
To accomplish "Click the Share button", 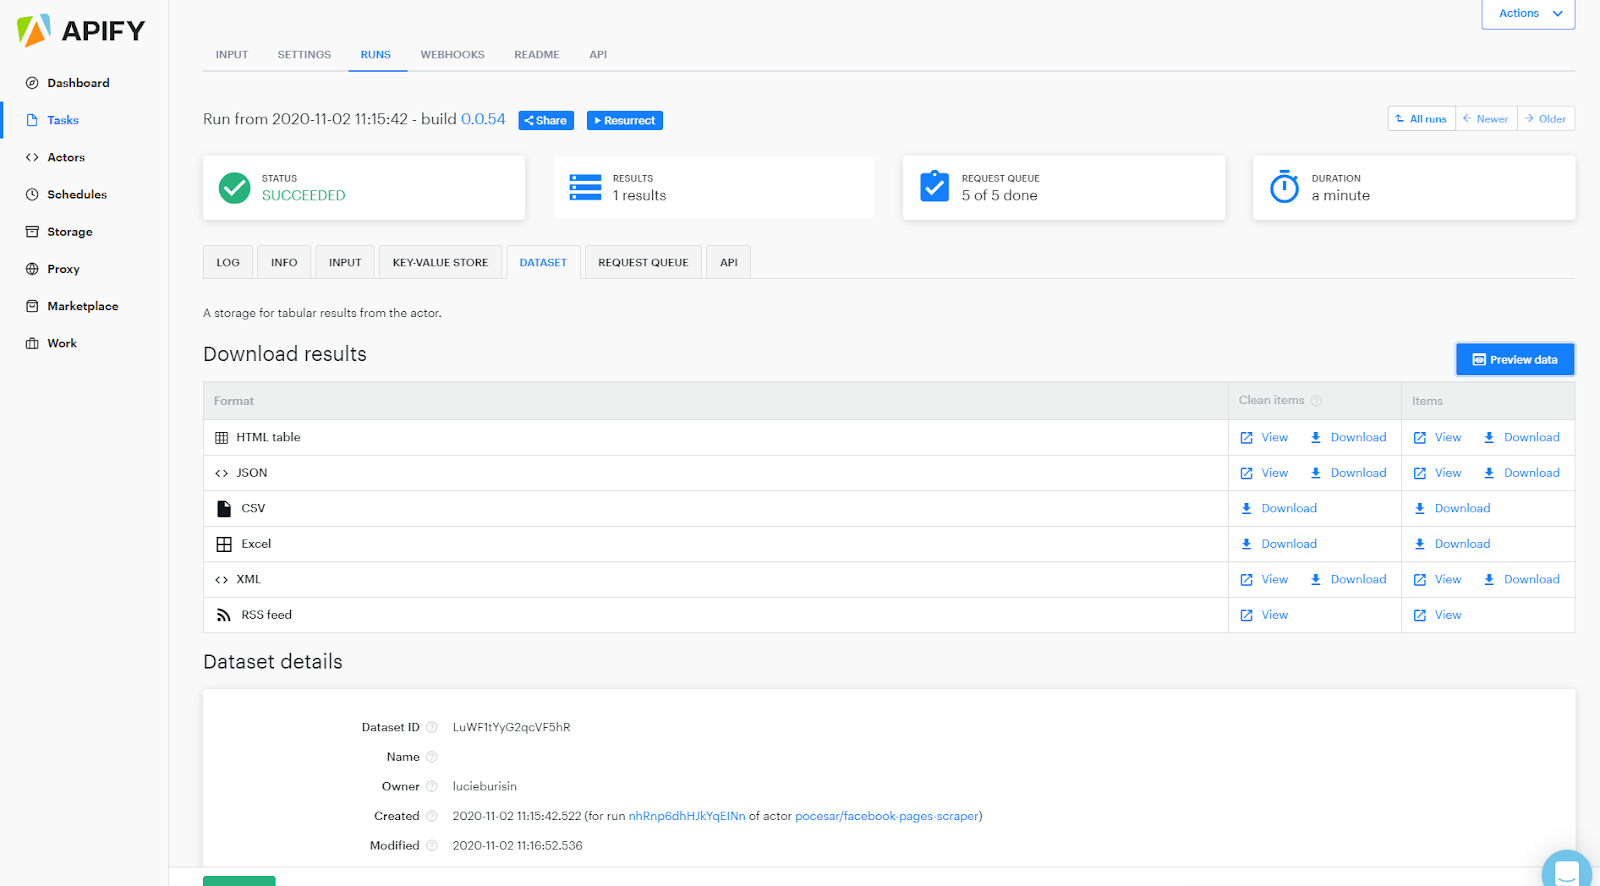I will (x=546, y=120).
